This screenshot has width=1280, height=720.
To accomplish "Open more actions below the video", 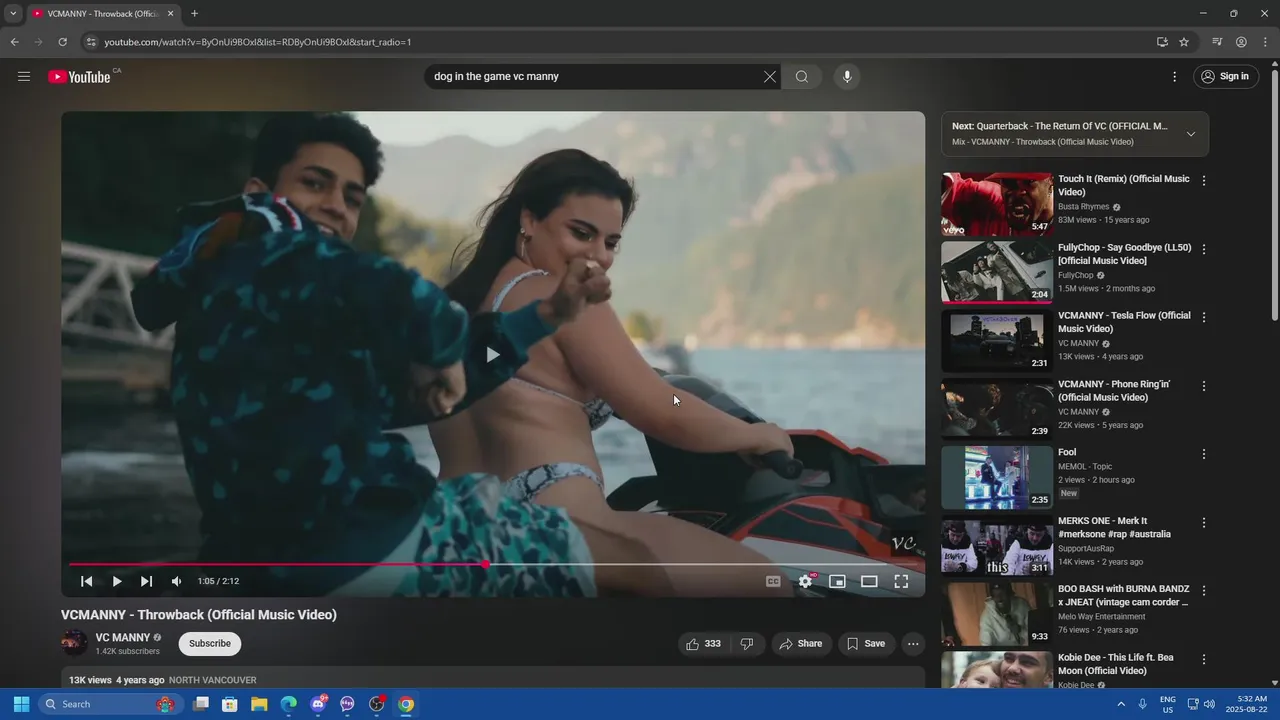I will tap(913, 644).
